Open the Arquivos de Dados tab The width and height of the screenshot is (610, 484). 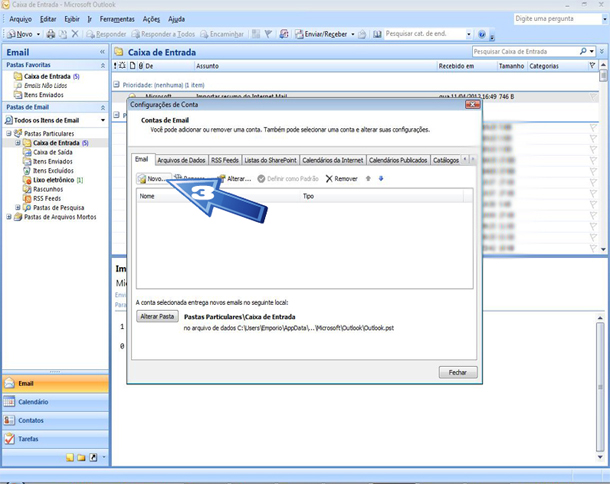click(181, 160)
